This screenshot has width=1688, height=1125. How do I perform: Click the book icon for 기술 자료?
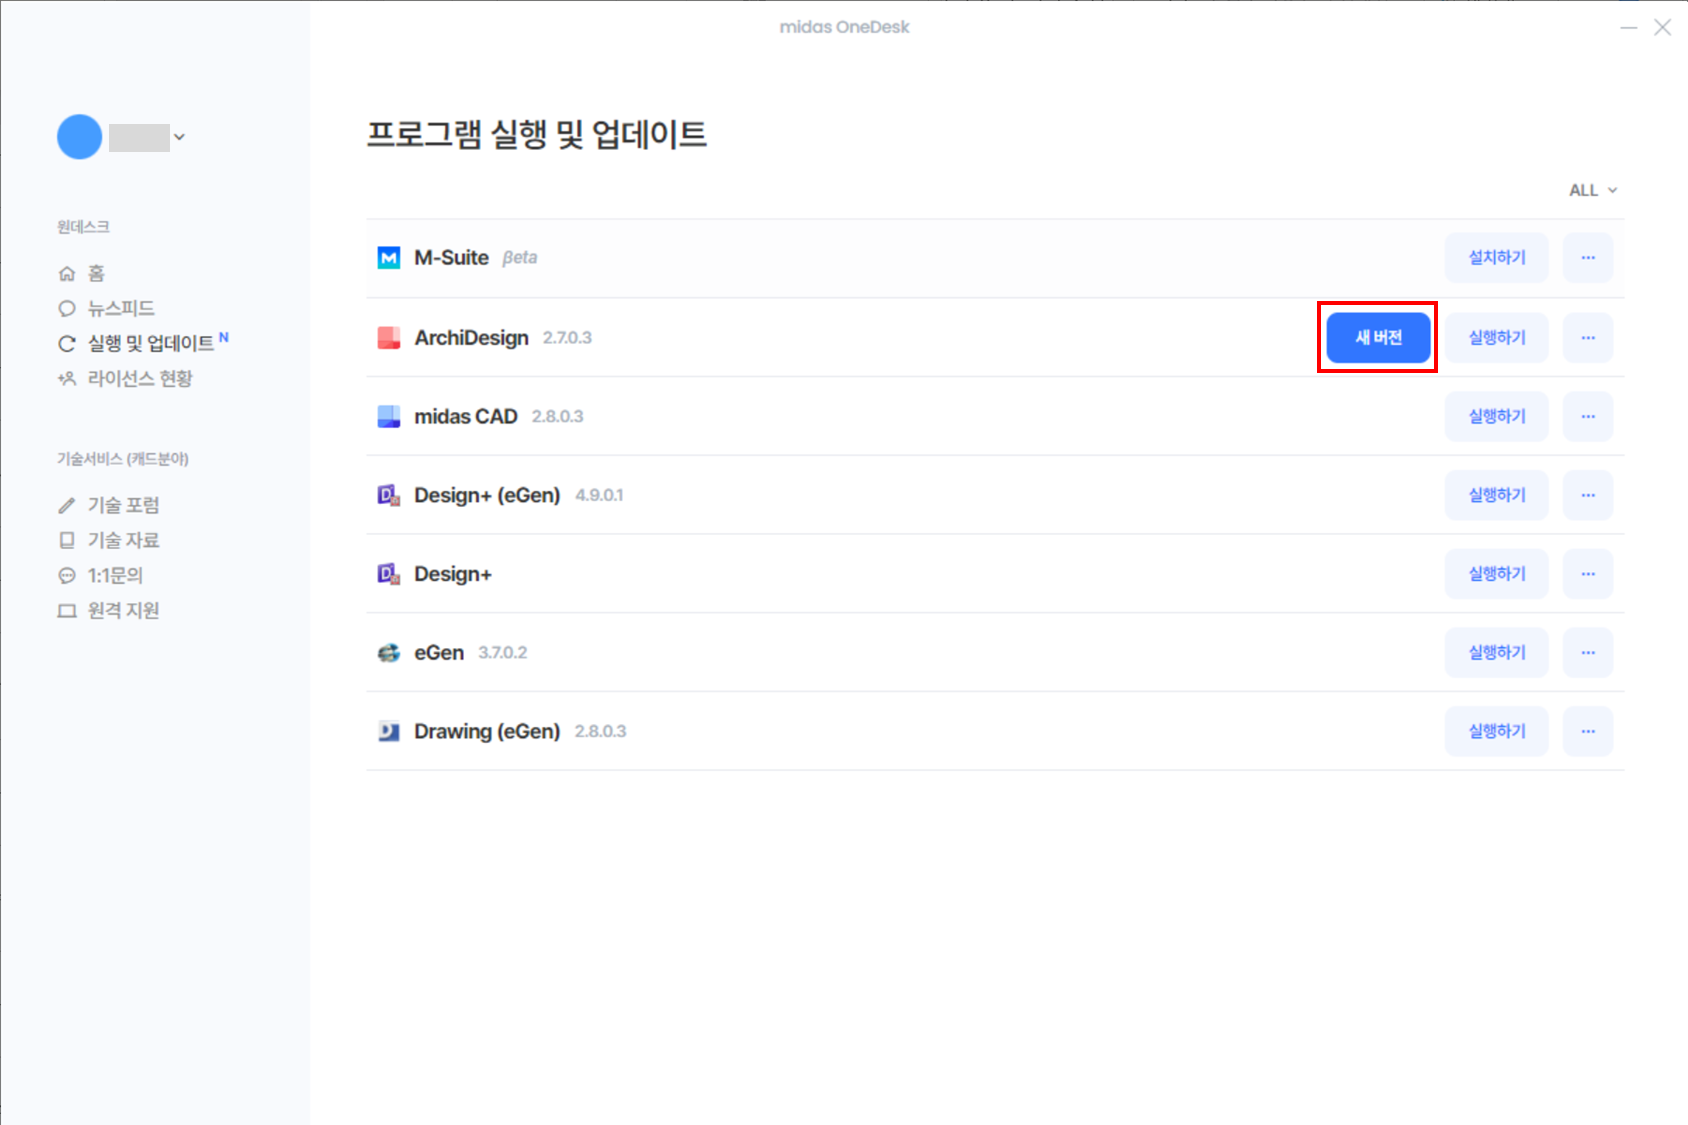click(67, 540)
